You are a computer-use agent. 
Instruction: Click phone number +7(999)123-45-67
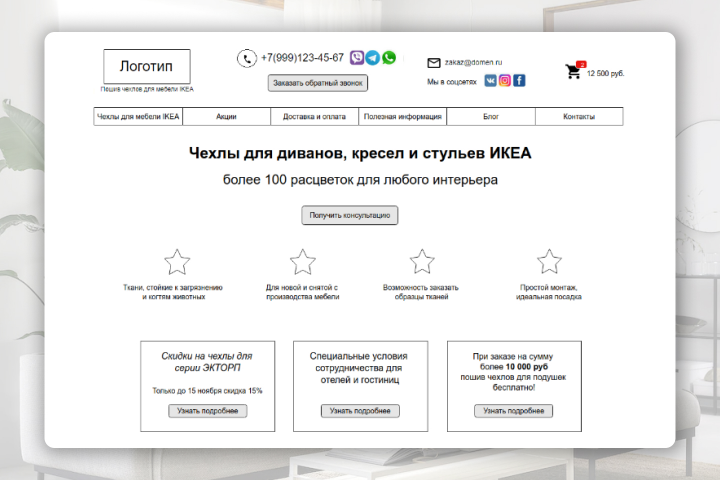coord(302,58)
